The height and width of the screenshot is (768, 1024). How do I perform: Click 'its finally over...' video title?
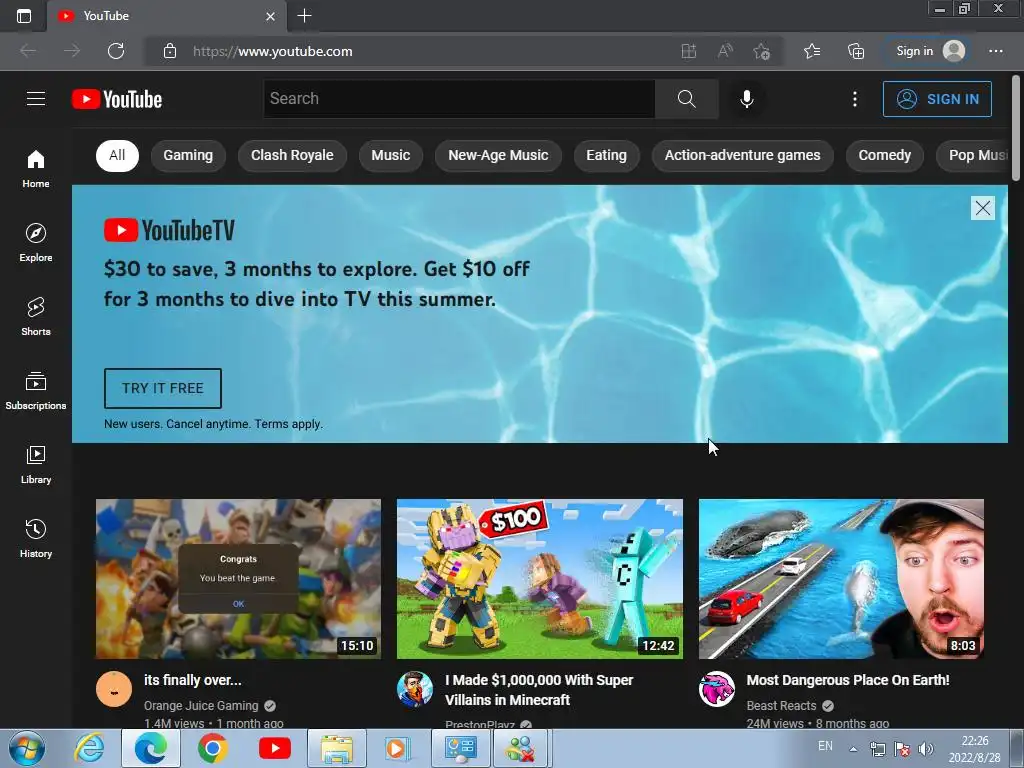click(193, 680)
